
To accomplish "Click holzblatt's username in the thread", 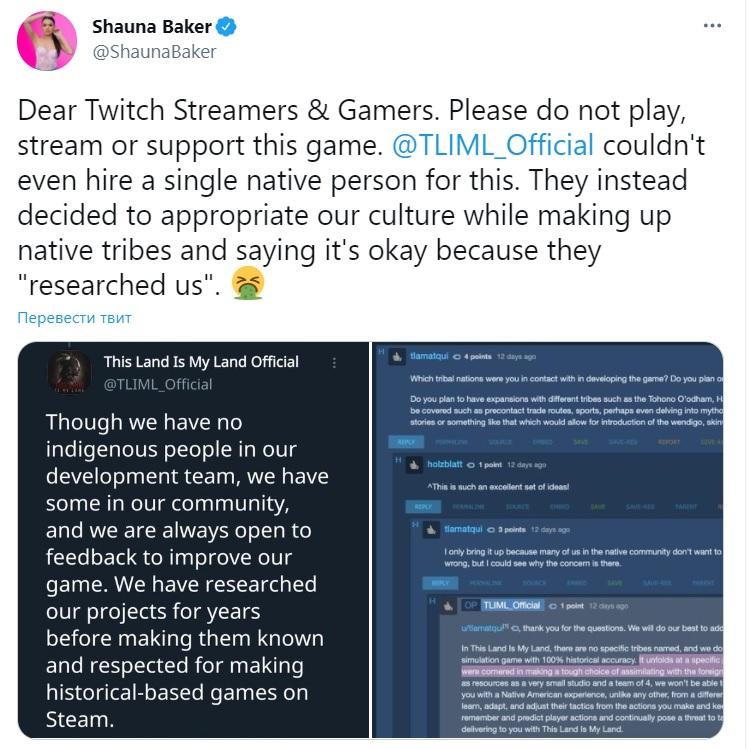I will click(445, 464).
